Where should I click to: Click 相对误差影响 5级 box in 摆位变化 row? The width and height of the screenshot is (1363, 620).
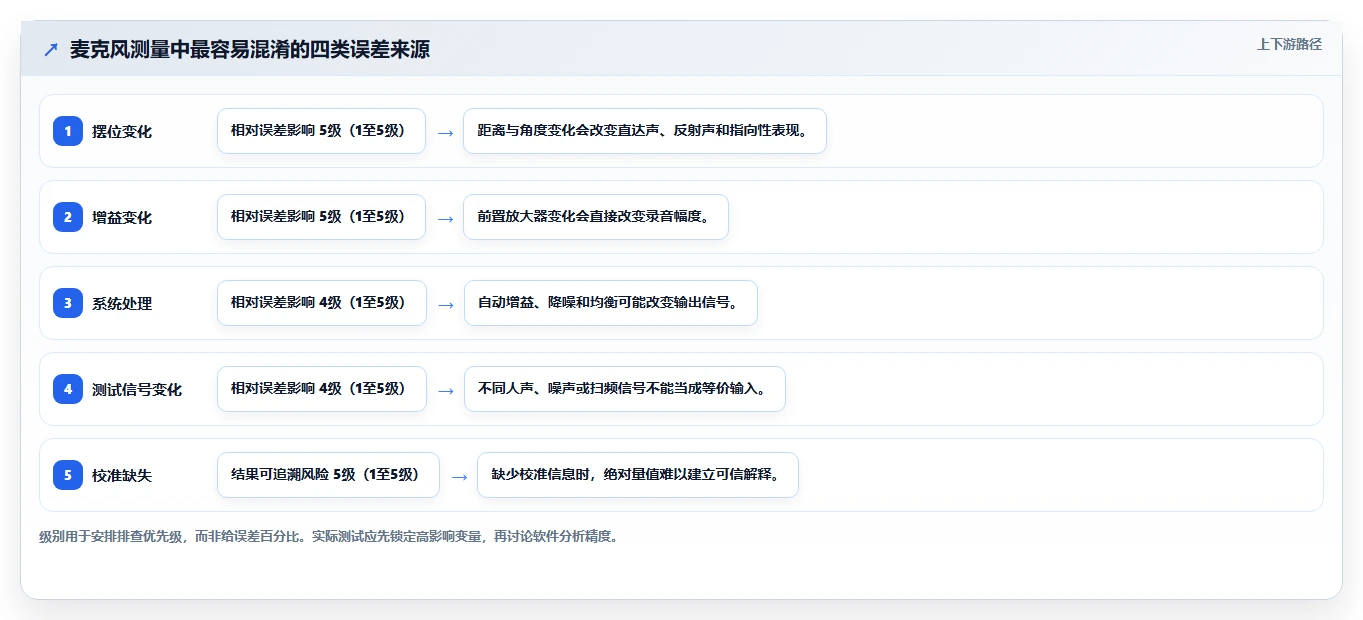coord(321,131)
